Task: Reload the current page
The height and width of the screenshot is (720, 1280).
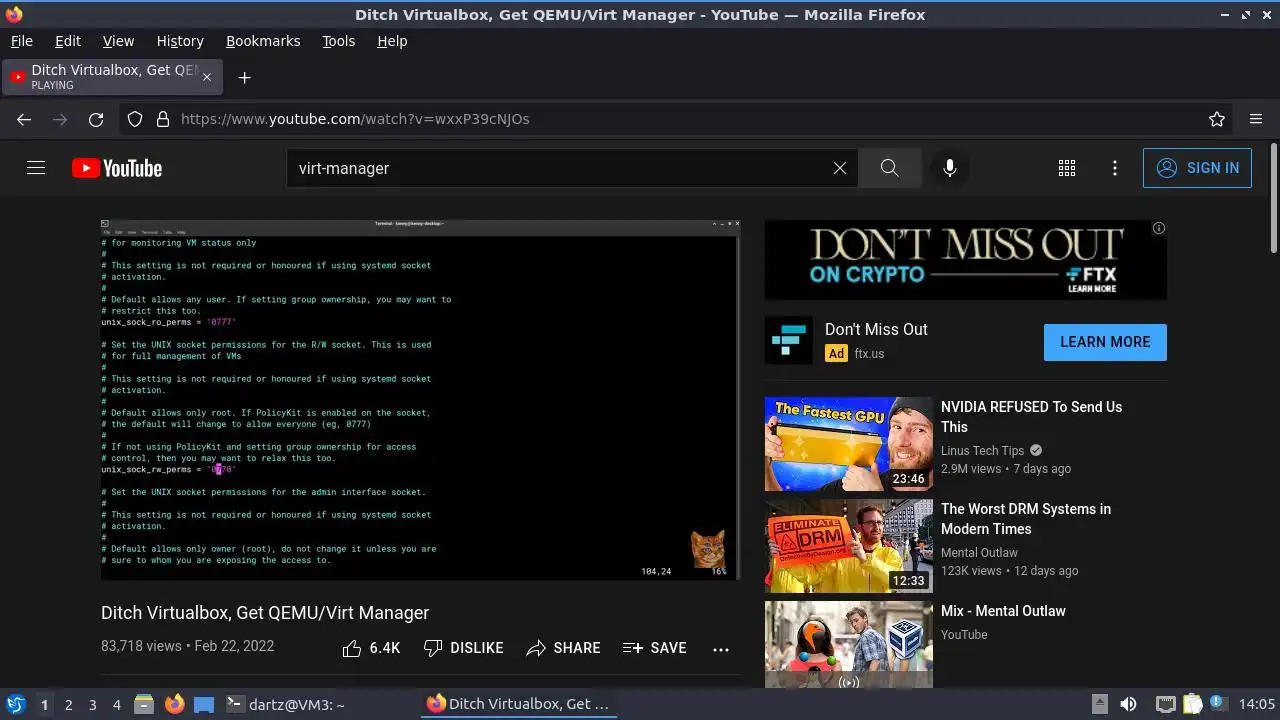Action: [96, 119]
